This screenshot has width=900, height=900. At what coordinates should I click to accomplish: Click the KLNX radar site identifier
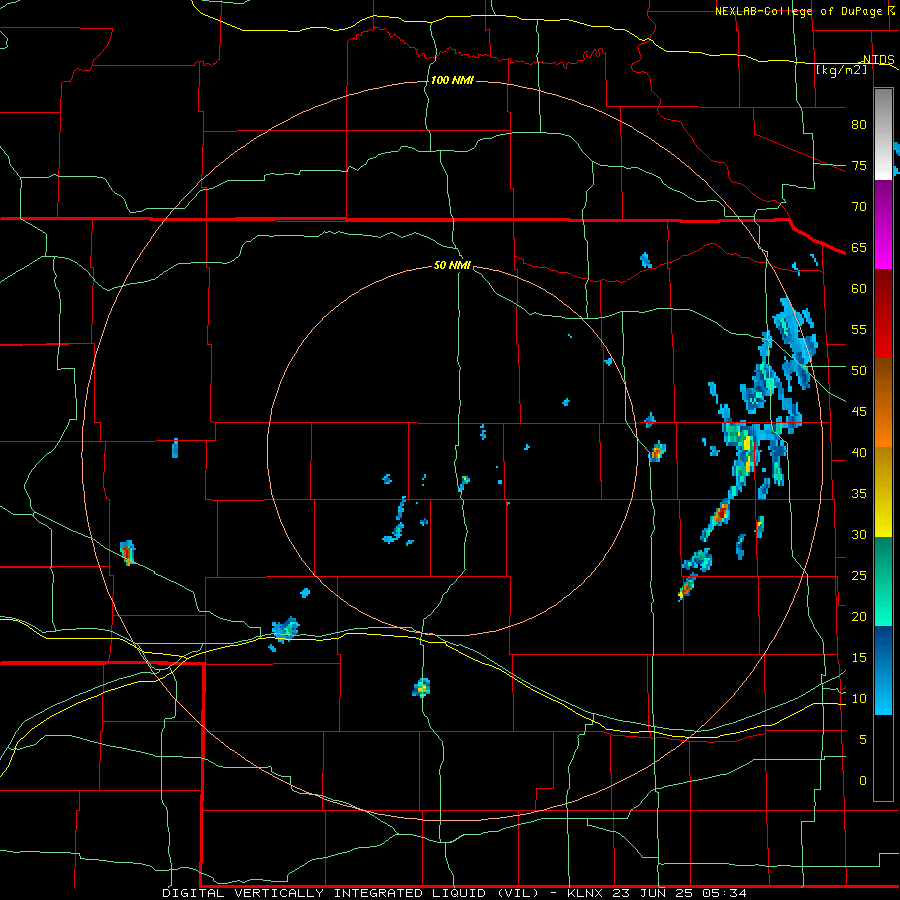(587, 893)
